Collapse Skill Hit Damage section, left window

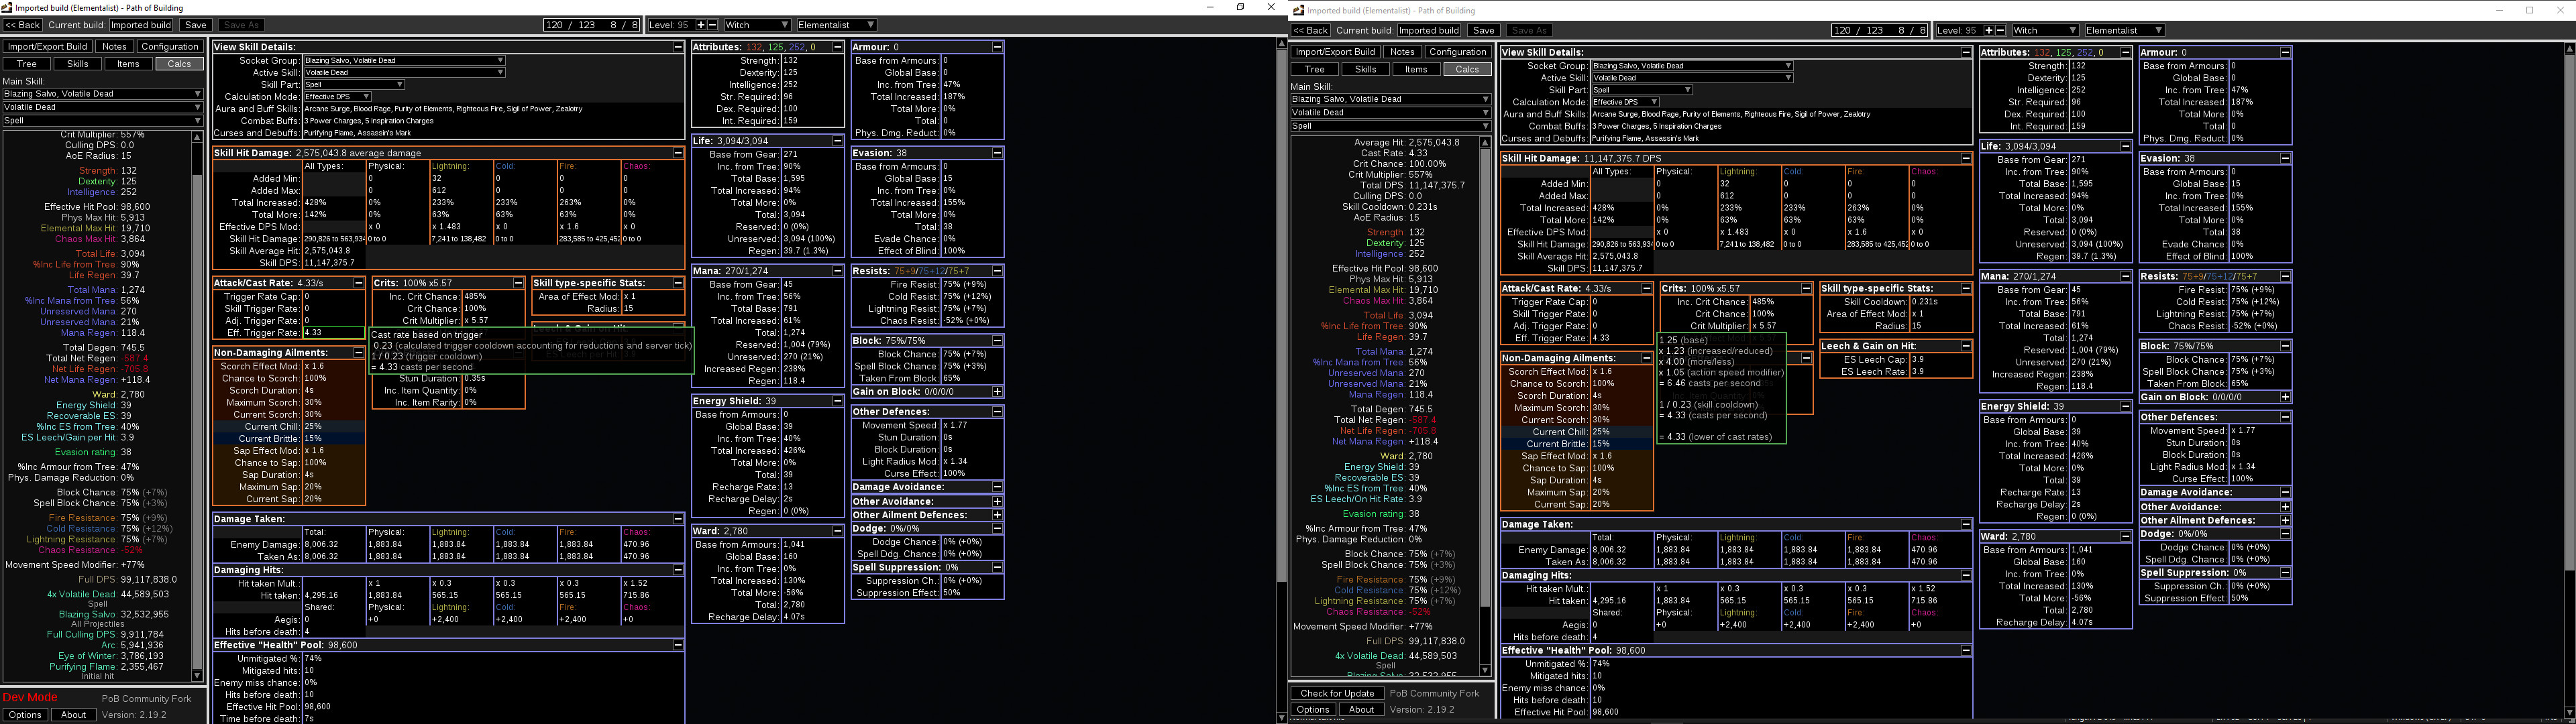[x=678, y=153]
